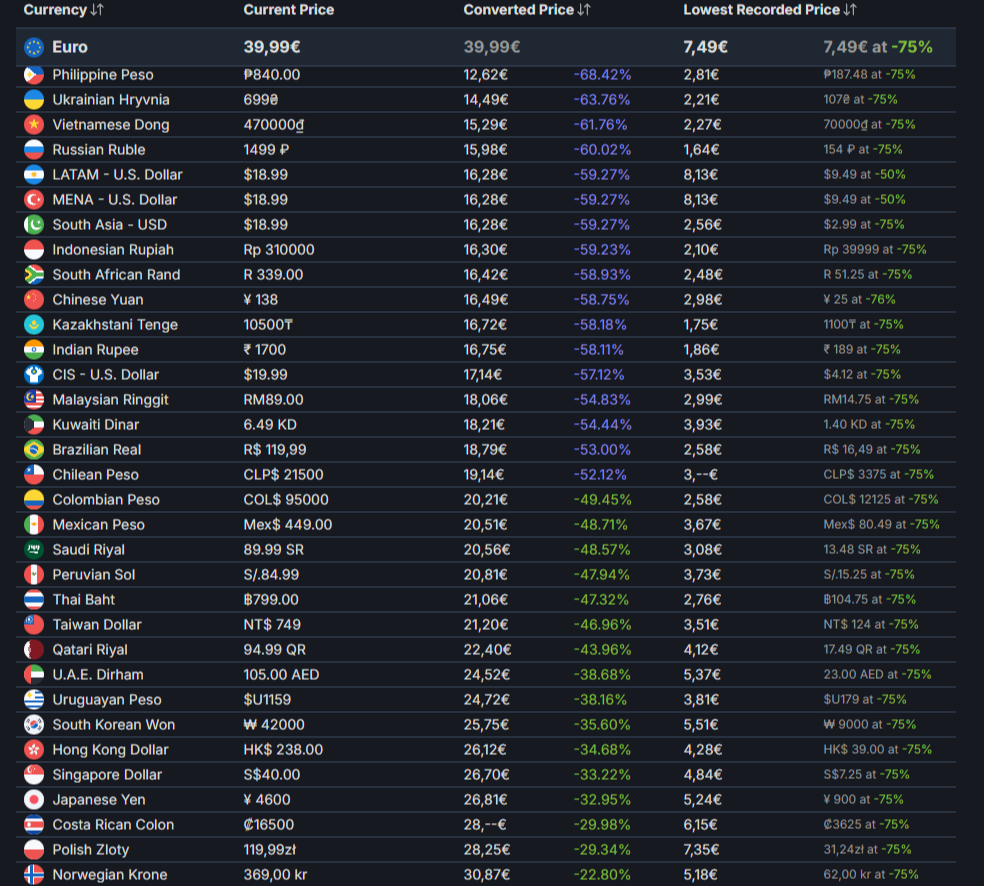984x886 pixels.
Task: Click the U.A.E. Dirham flag icon
Action: coord(34,675)
